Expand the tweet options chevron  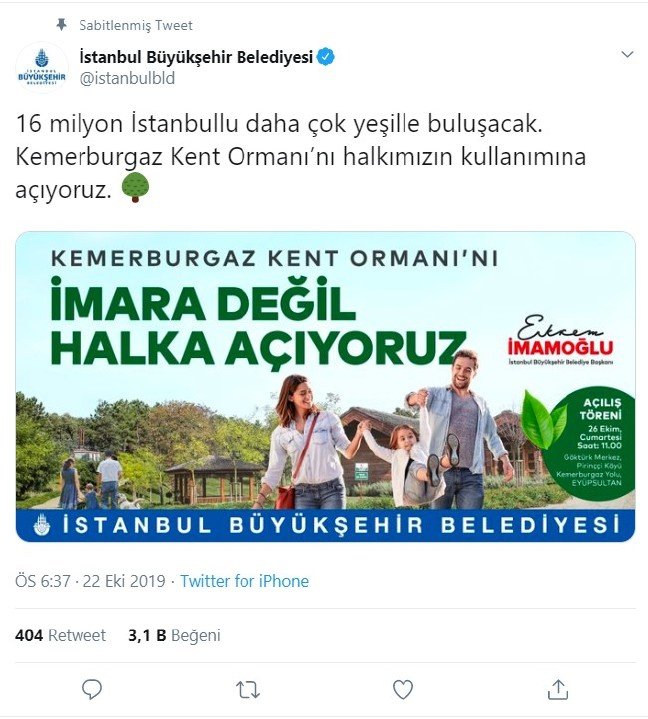pos(627,55)
